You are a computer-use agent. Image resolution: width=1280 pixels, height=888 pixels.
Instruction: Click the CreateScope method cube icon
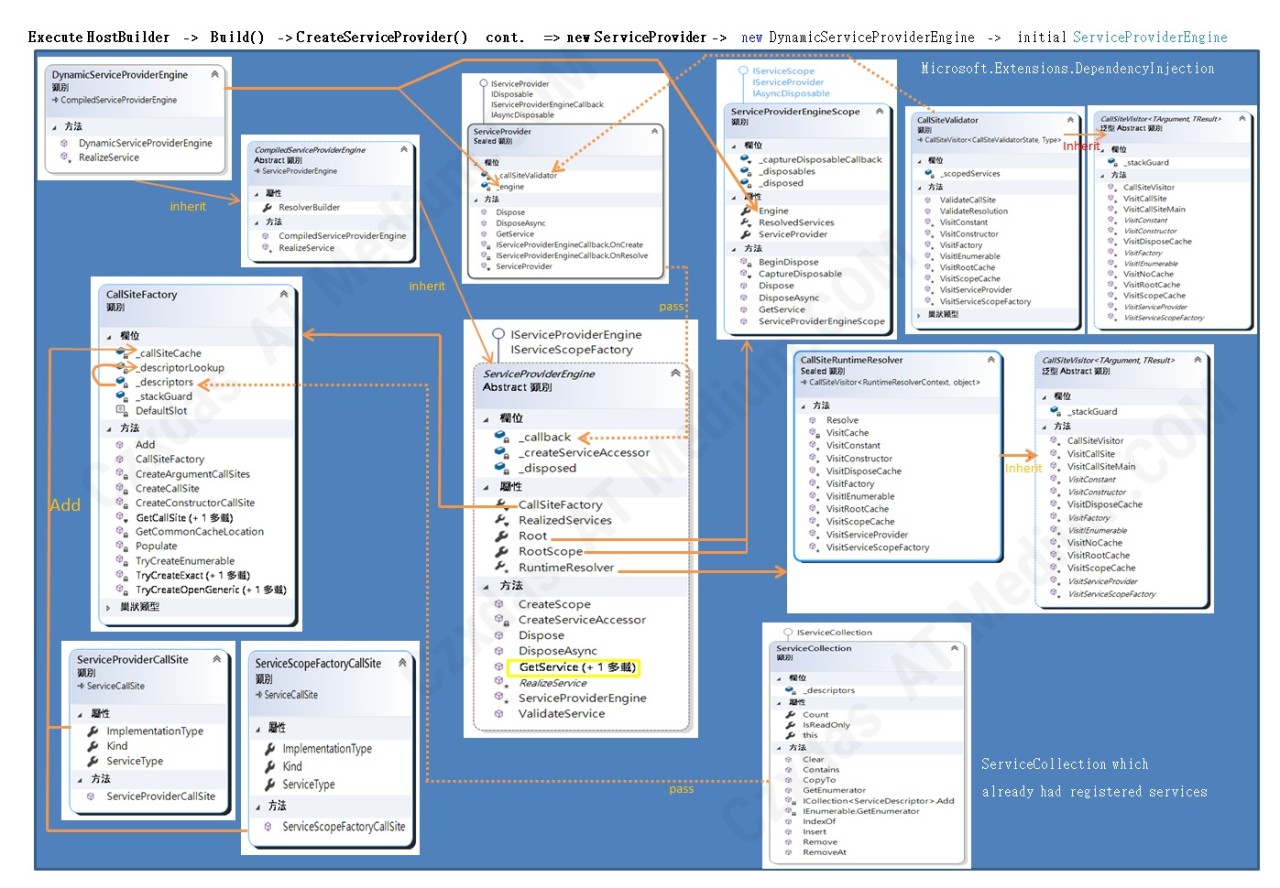[500, 604]
